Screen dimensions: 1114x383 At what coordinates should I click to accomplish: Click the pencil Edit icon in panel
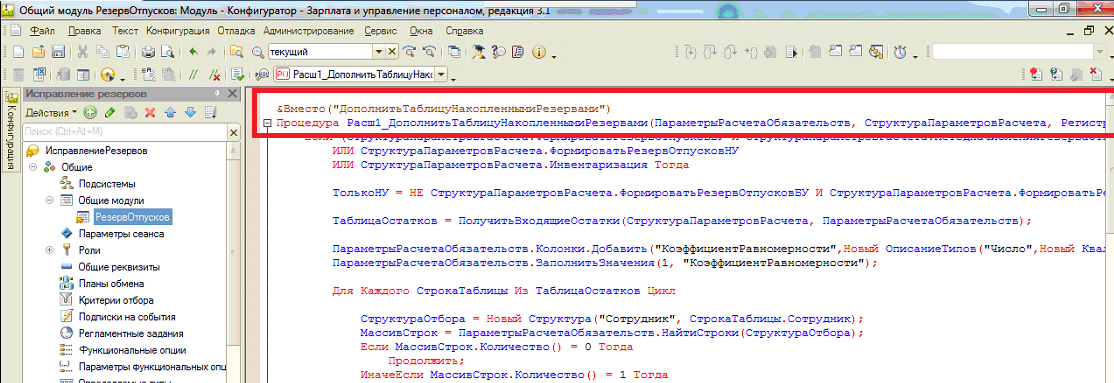pyautogui.click(x=109, y=112)
